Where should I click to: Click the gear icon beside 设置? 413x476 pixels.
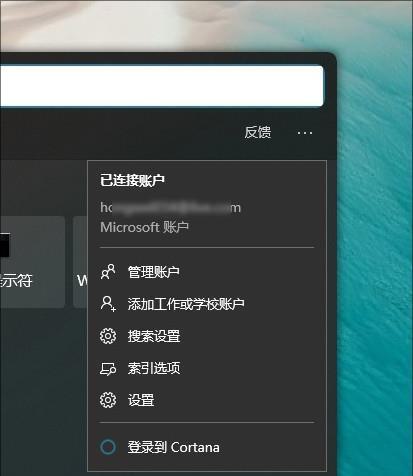[x=108, y=400]
